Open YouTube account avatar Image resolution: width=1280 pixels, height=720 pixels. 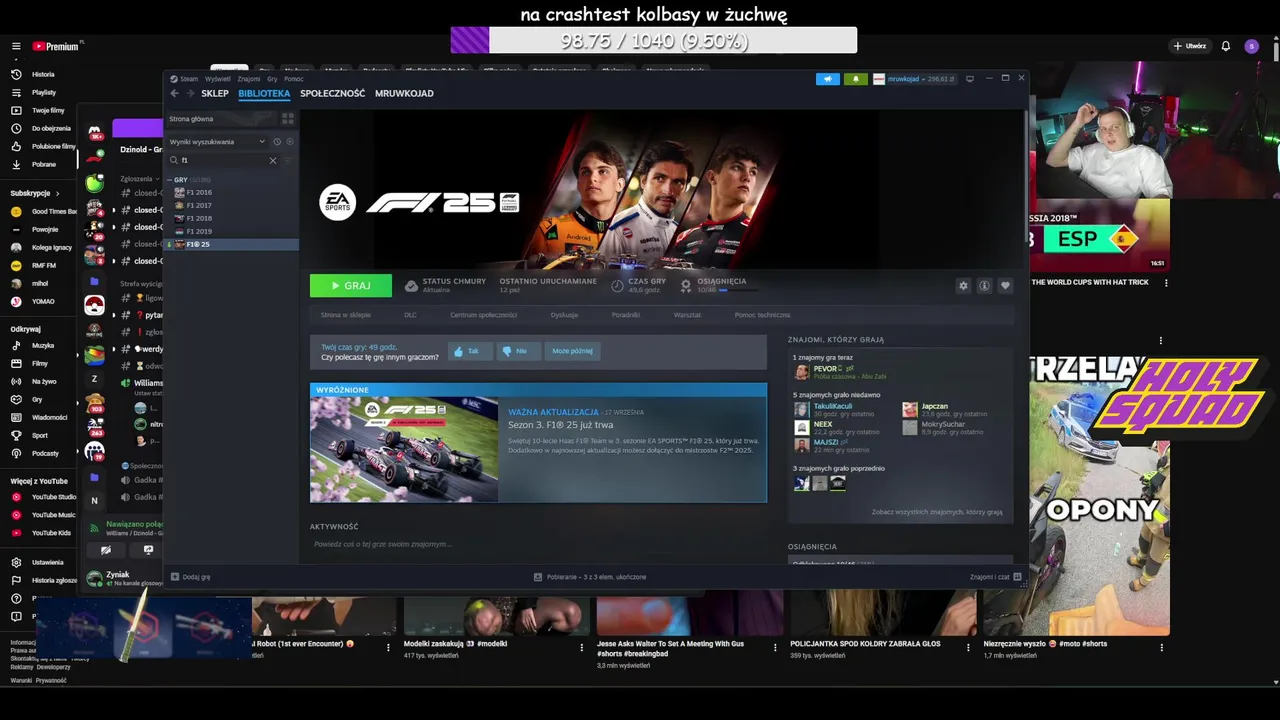1251,46
